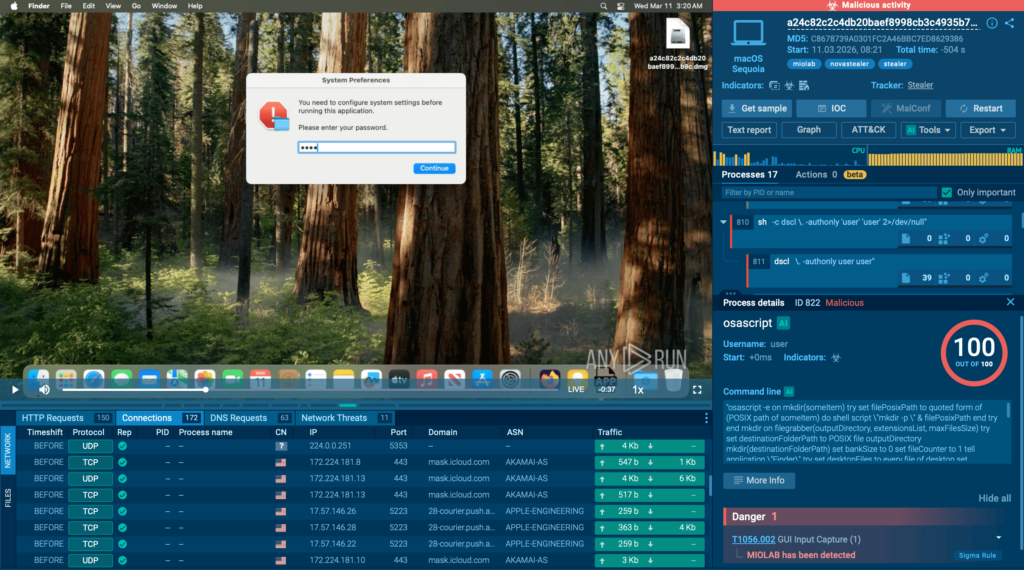The image size is (1024, 570).
Task: Click the US flag for 172.224.181.8 row
Action: 281,462
